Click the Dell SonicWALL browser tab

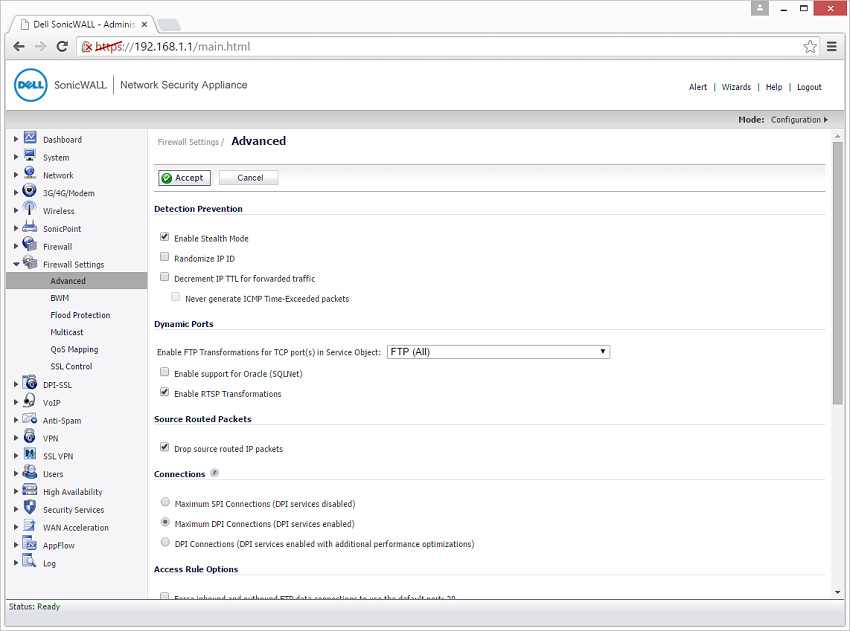click(83, 24)
